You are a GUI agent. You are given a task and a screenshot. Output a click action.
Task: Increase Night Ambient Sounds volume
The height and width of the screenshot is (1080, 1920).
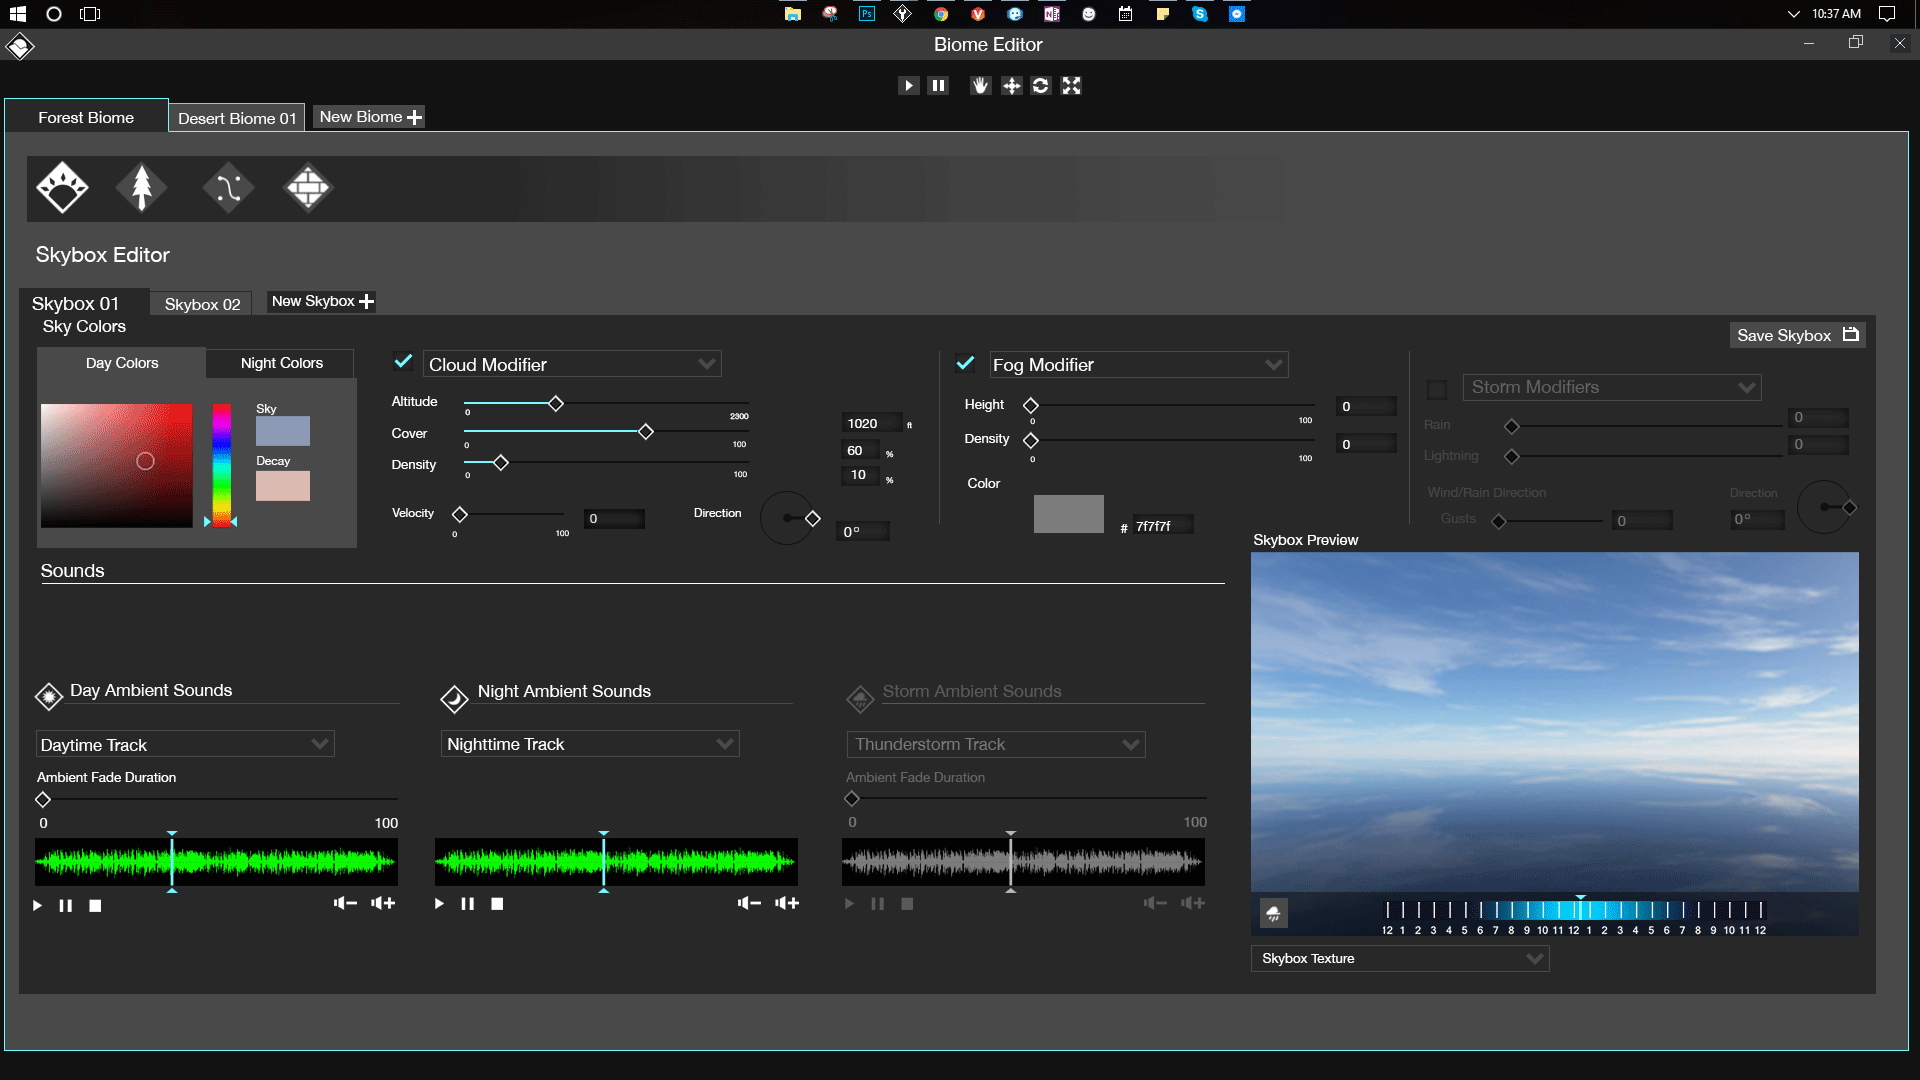point(787,903)
